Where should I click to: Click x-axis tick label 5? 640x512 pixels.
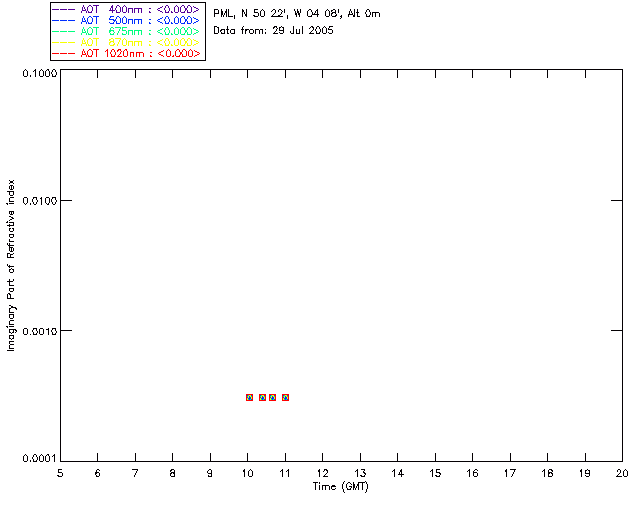pyautogui.click(x=60, y=473)
